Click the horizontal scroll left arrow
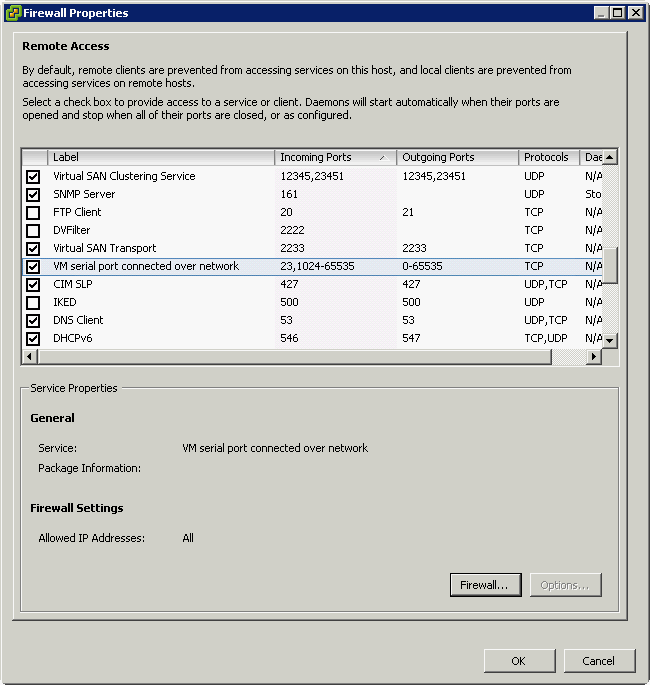The image size is (650, 685). [29, 356]
